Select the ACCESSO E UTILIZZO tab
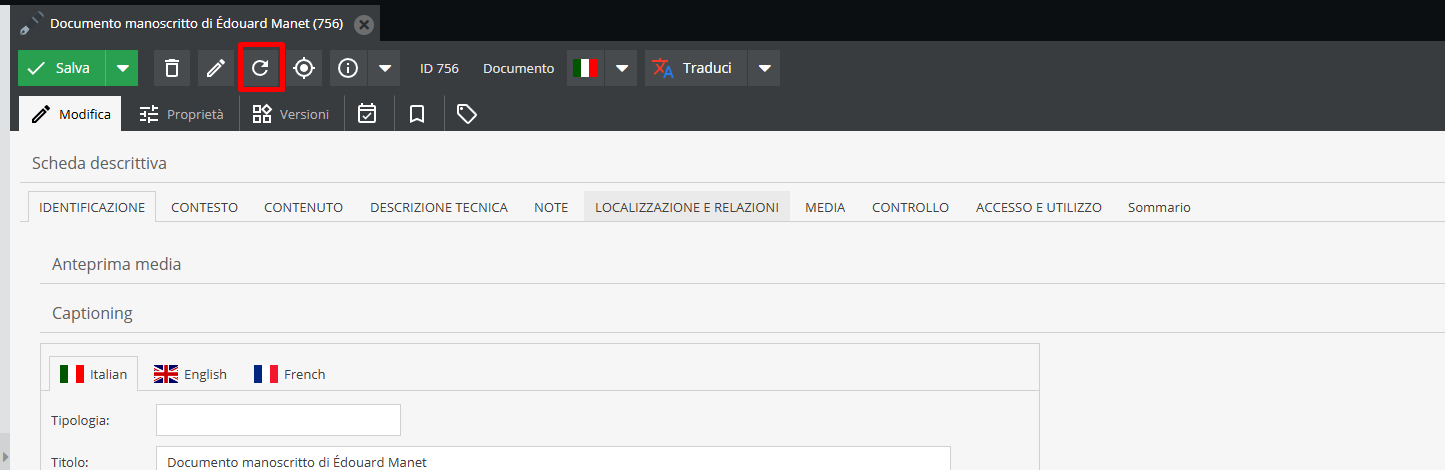 coord(1039,207)
